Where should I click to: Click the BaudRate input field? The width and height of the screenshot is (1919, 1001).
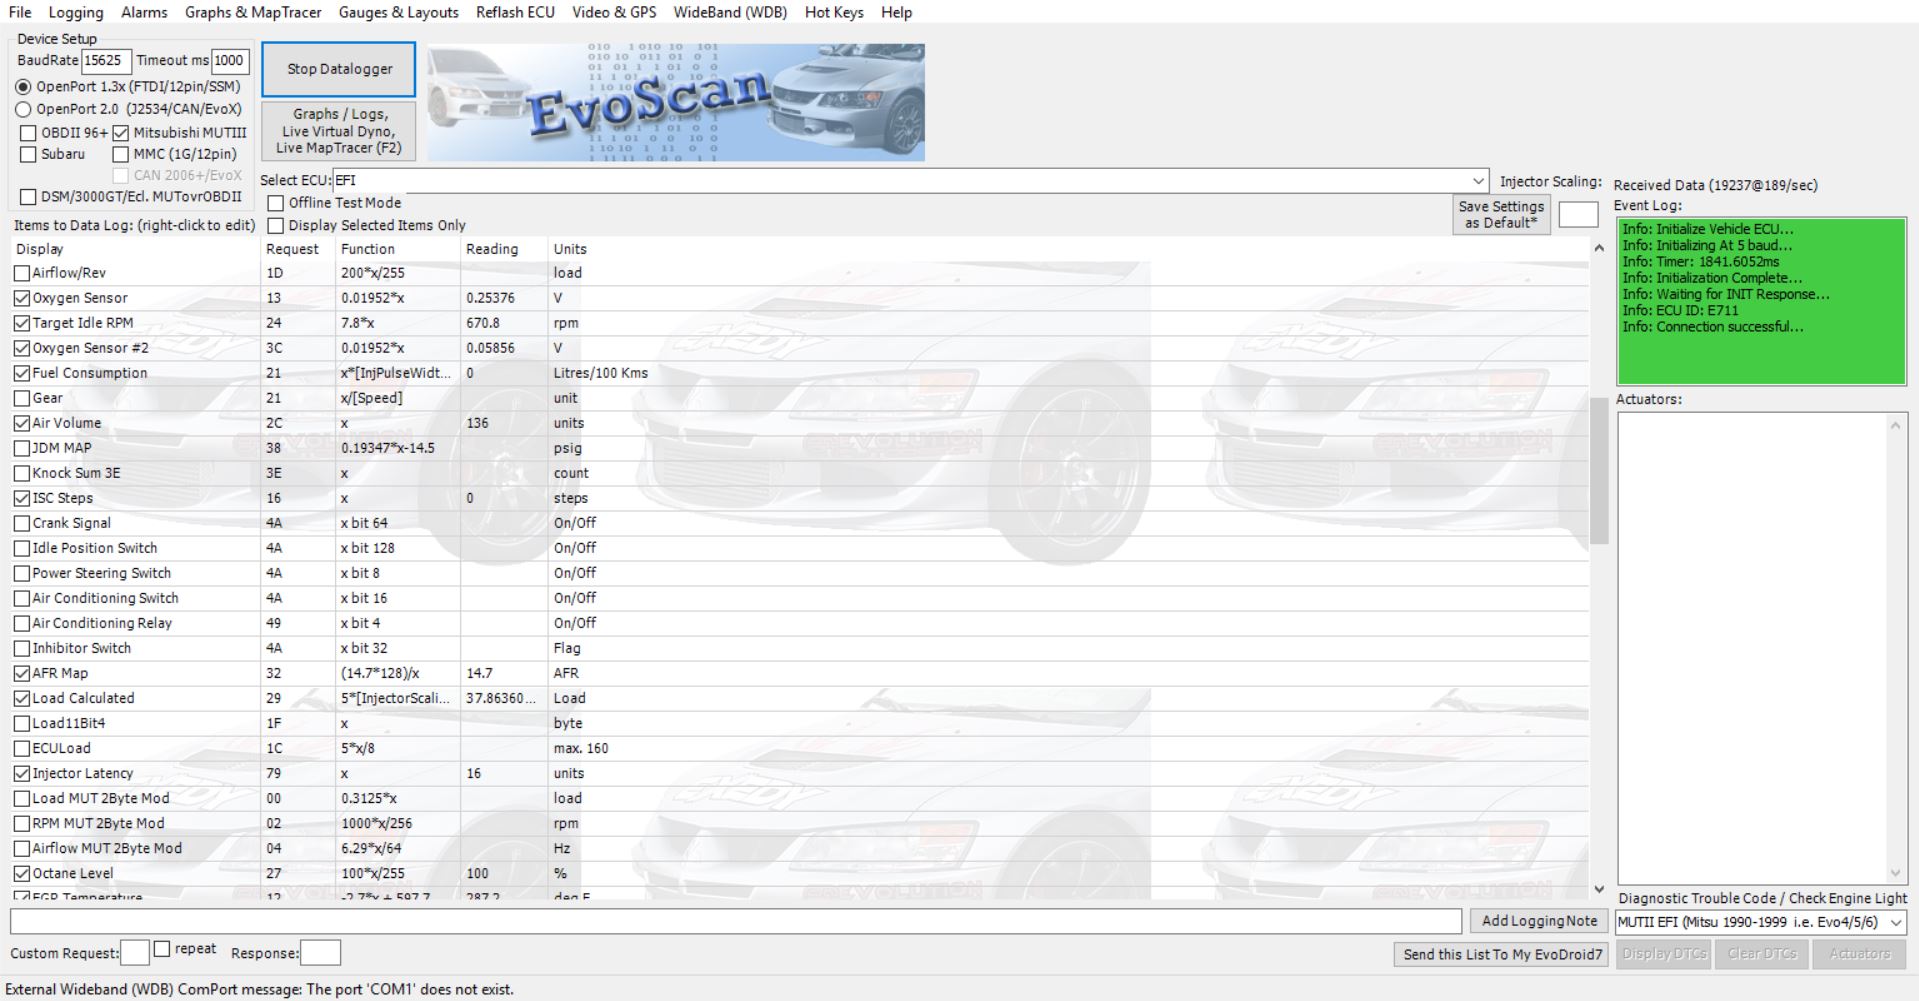pyautogui.click(x=105, y=60)
